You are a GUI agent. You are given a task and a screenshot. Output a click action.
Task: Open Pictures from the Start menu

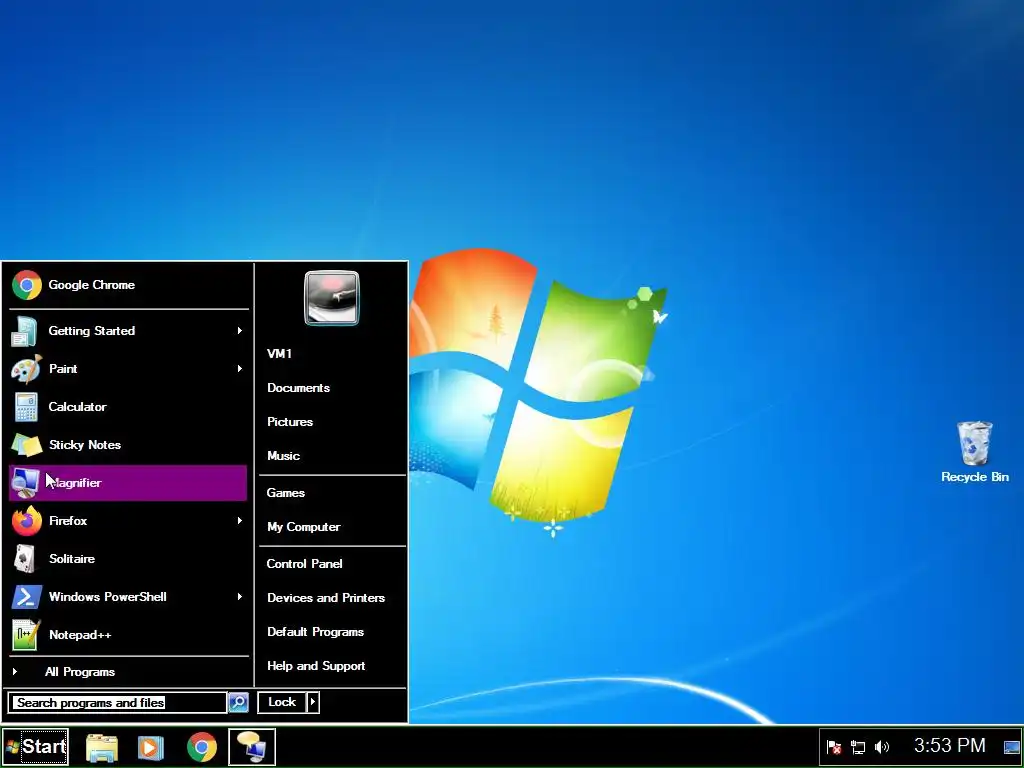coord(290,422)
